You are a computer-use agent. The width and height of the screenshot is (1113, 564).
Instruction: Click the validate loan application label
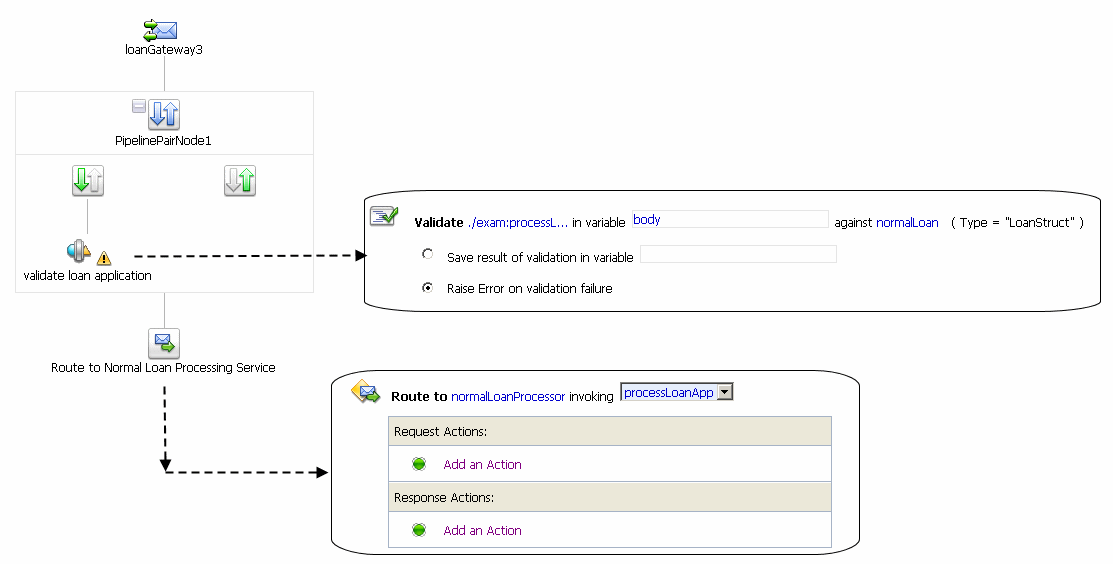coord(87,275)
